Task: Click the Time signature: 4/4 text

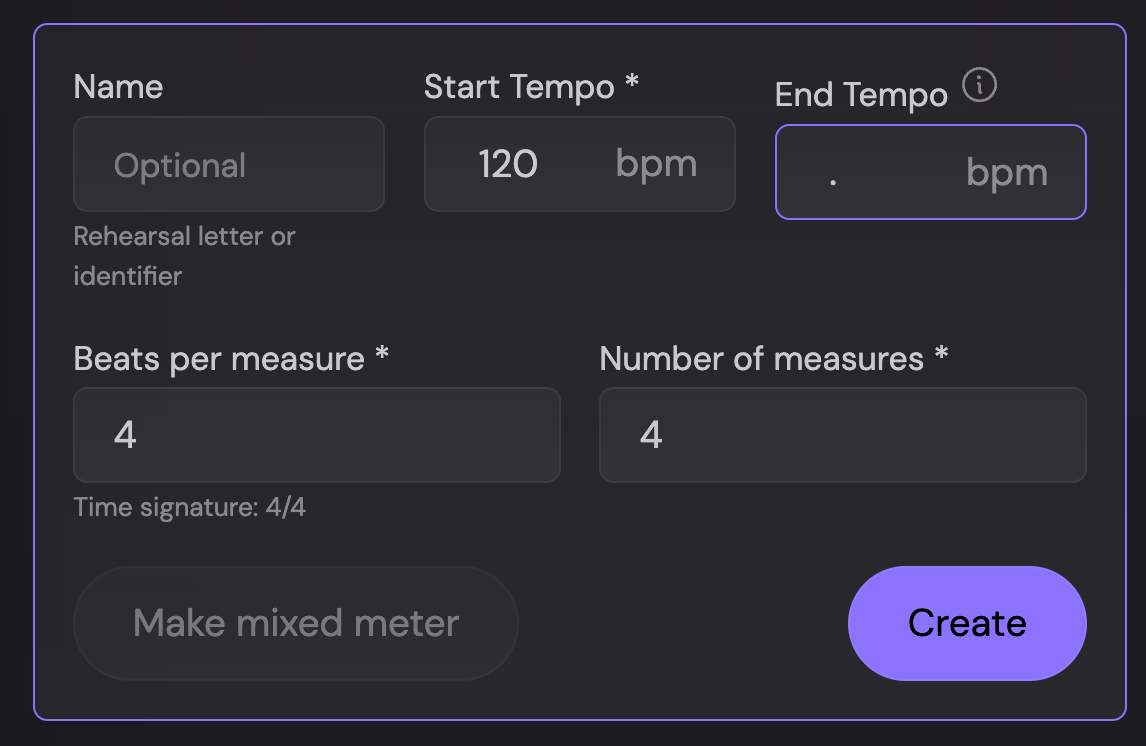Action: point(190,507)
